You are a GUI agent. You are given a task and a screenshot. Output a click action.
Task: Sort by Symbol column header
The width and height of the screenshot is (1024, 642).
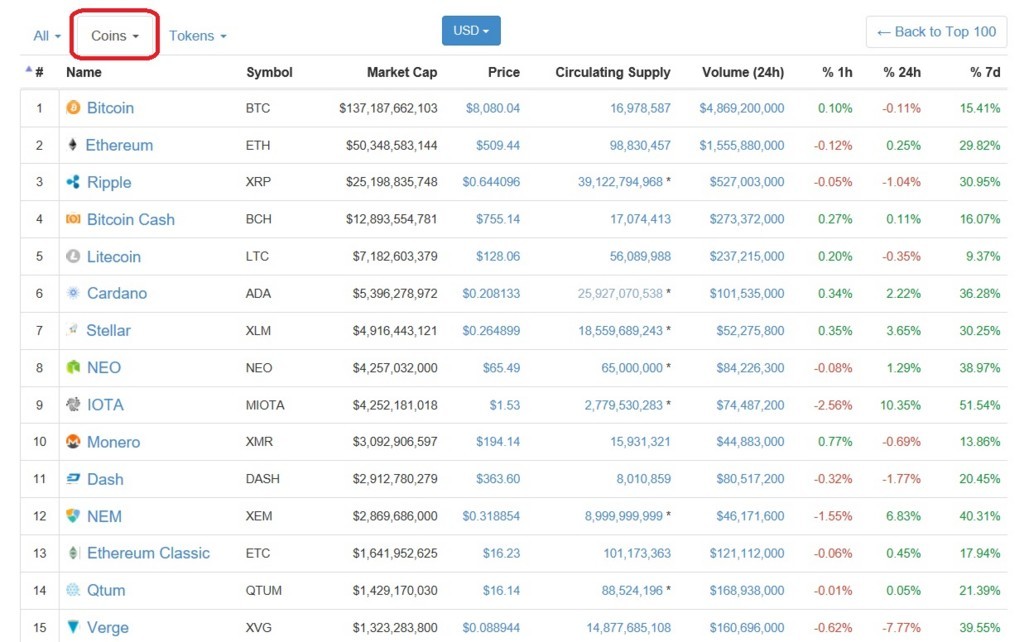tap(269, 72)
